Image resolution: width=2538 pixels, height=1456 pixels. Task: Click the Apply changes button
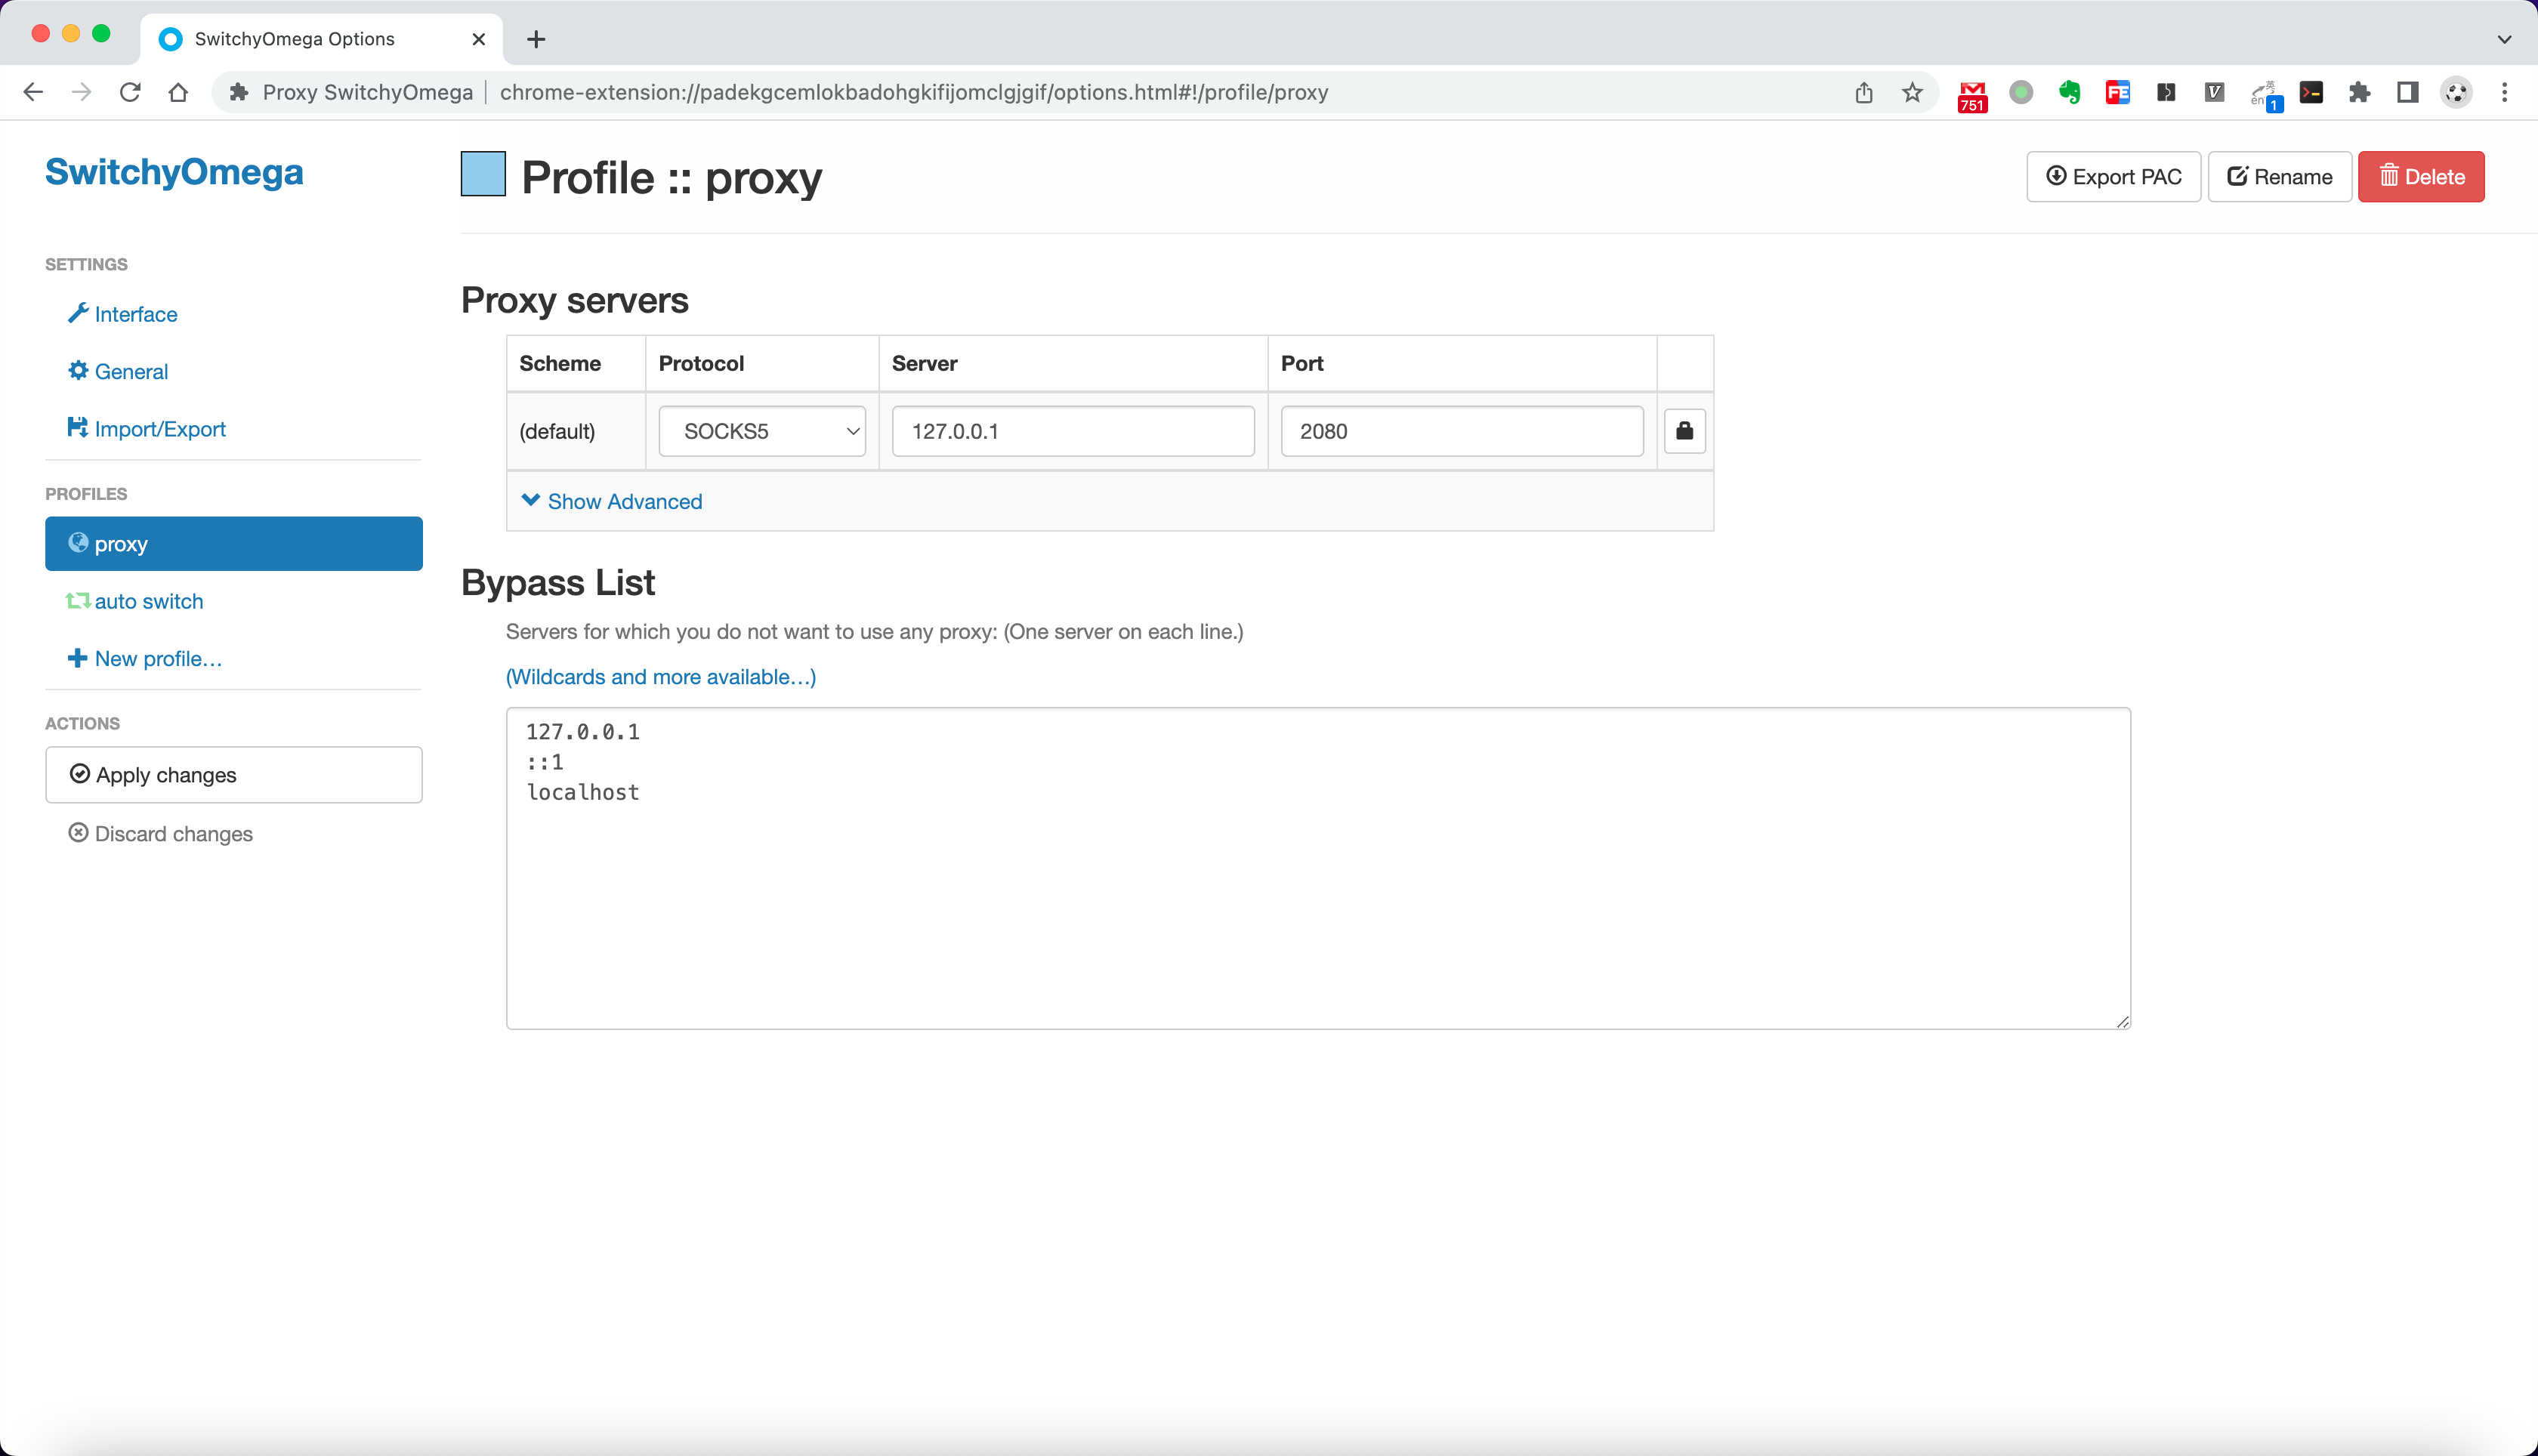(x=233, y=775)
